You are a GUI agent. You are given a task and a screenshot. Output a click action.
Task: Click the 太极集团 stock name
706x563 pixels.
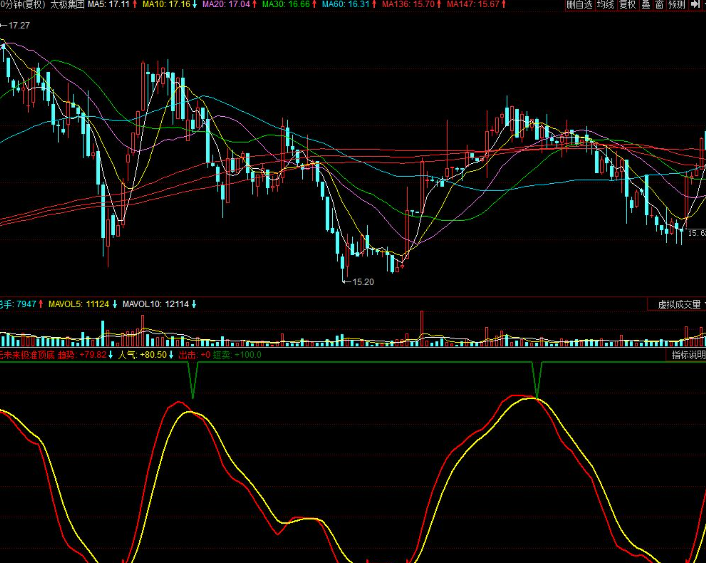coord(67,5)
